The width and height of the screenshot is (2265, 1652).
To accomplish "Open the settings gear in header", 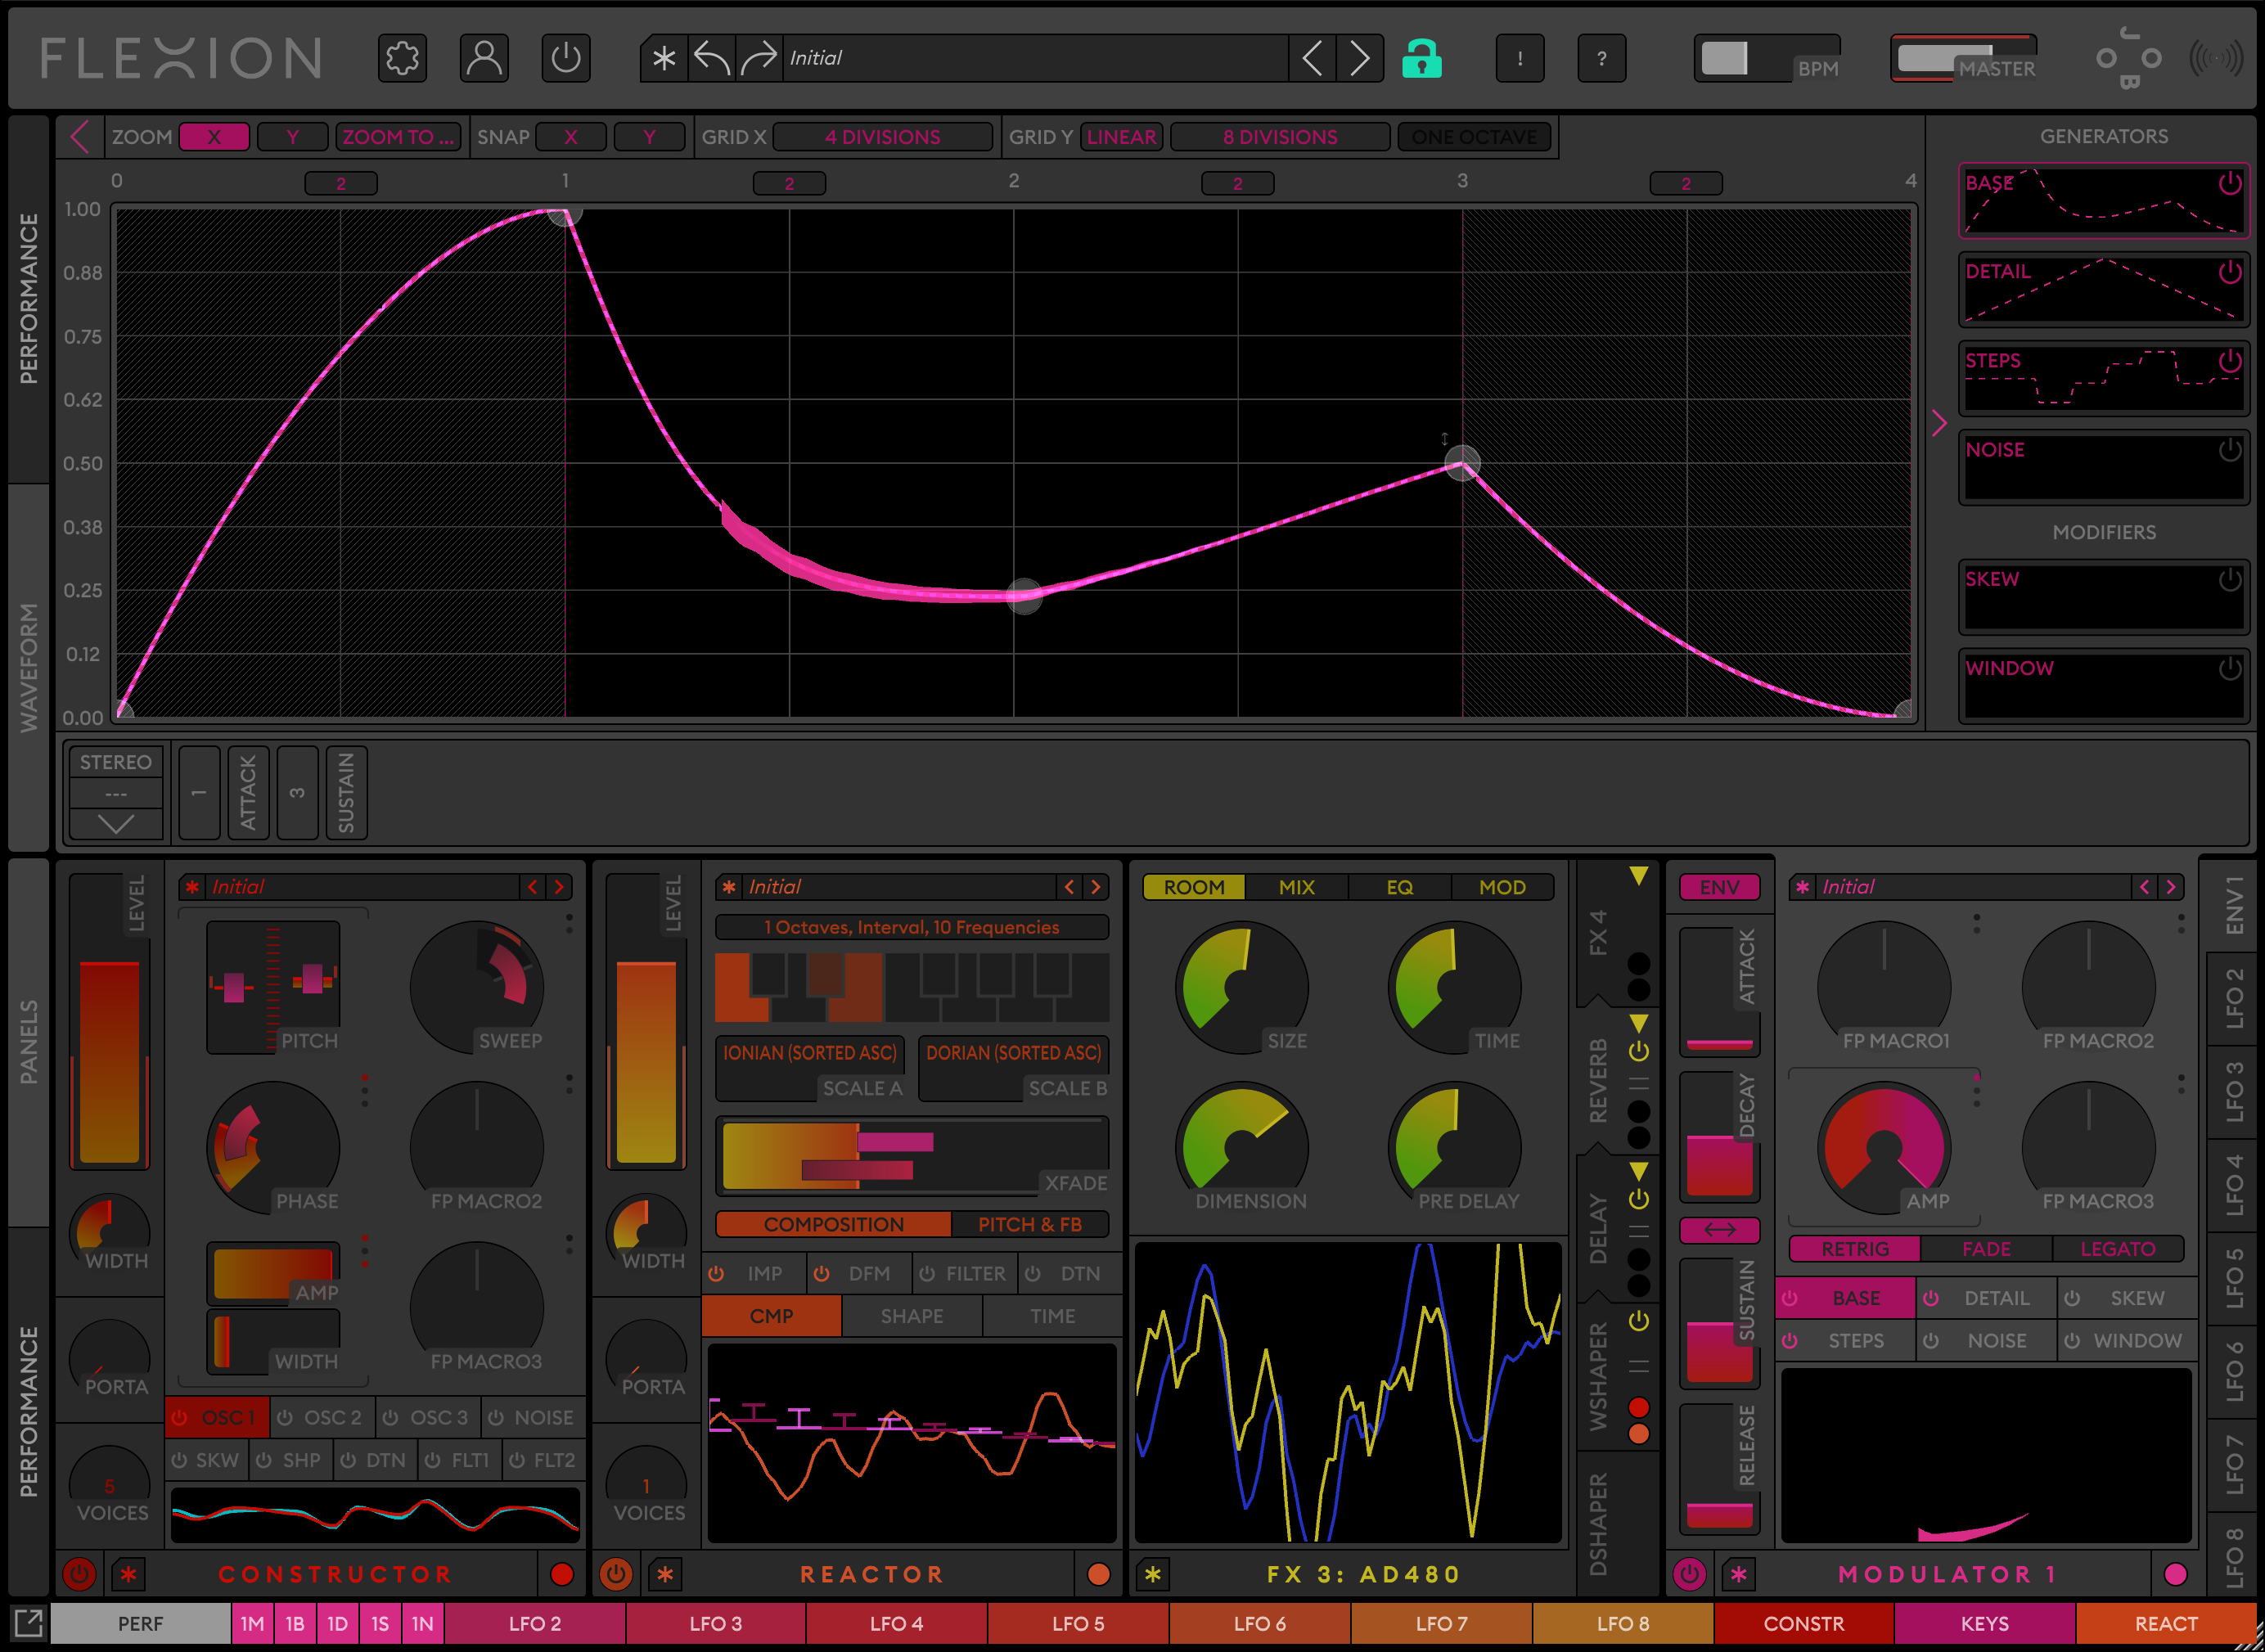I will pyautogui.click(x=403, y=59).
